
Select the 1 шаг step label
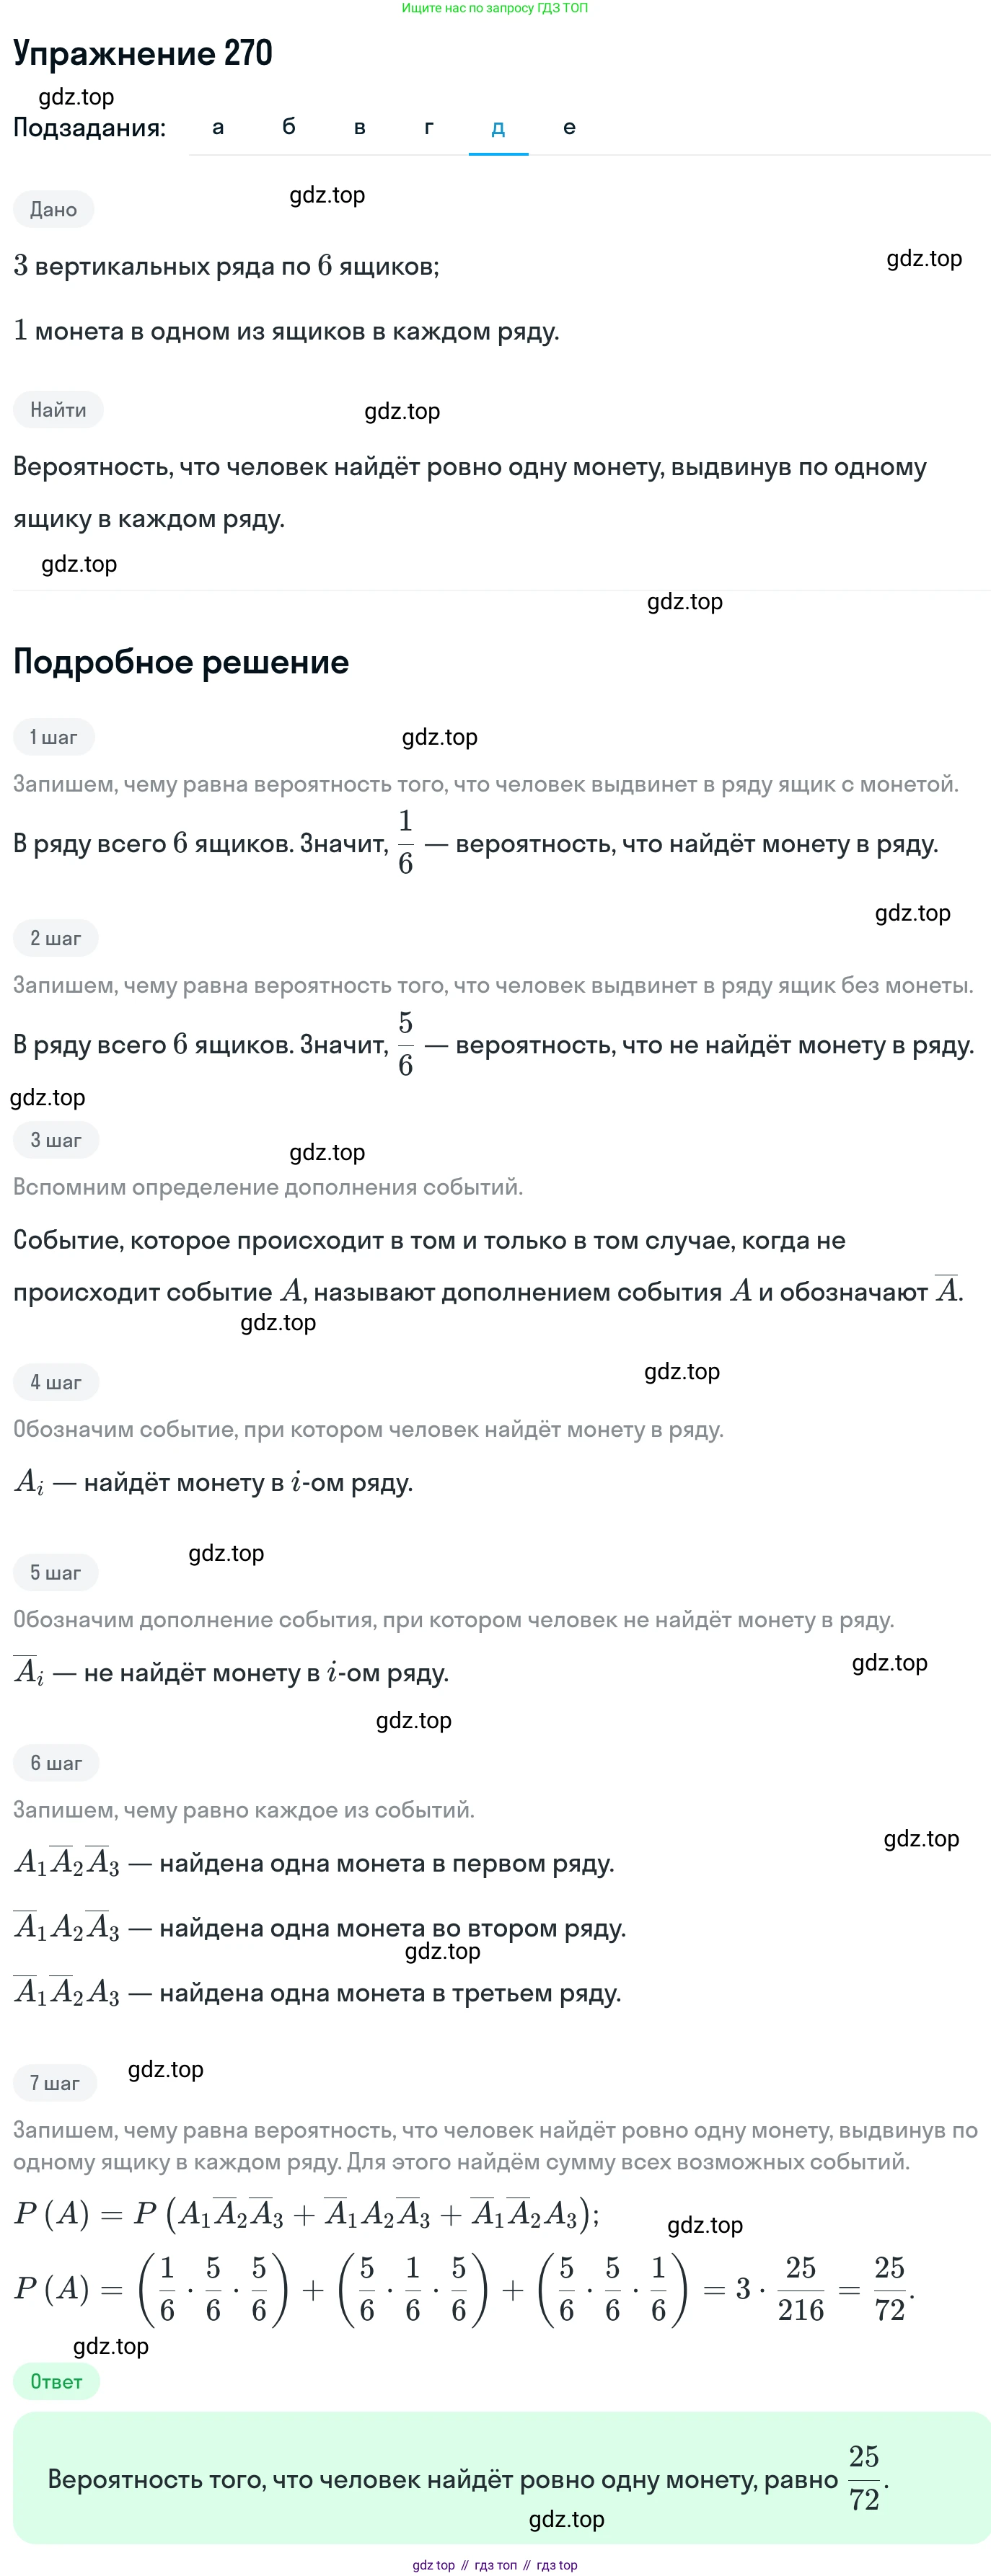pyautogui.click(x=53, y=737)
